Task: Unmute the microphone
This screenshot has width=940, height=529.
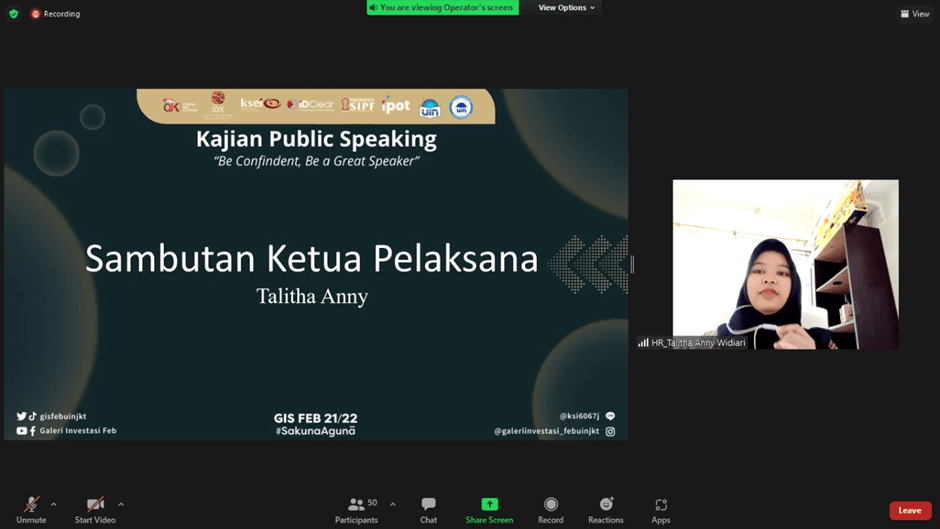Action: 31,510
